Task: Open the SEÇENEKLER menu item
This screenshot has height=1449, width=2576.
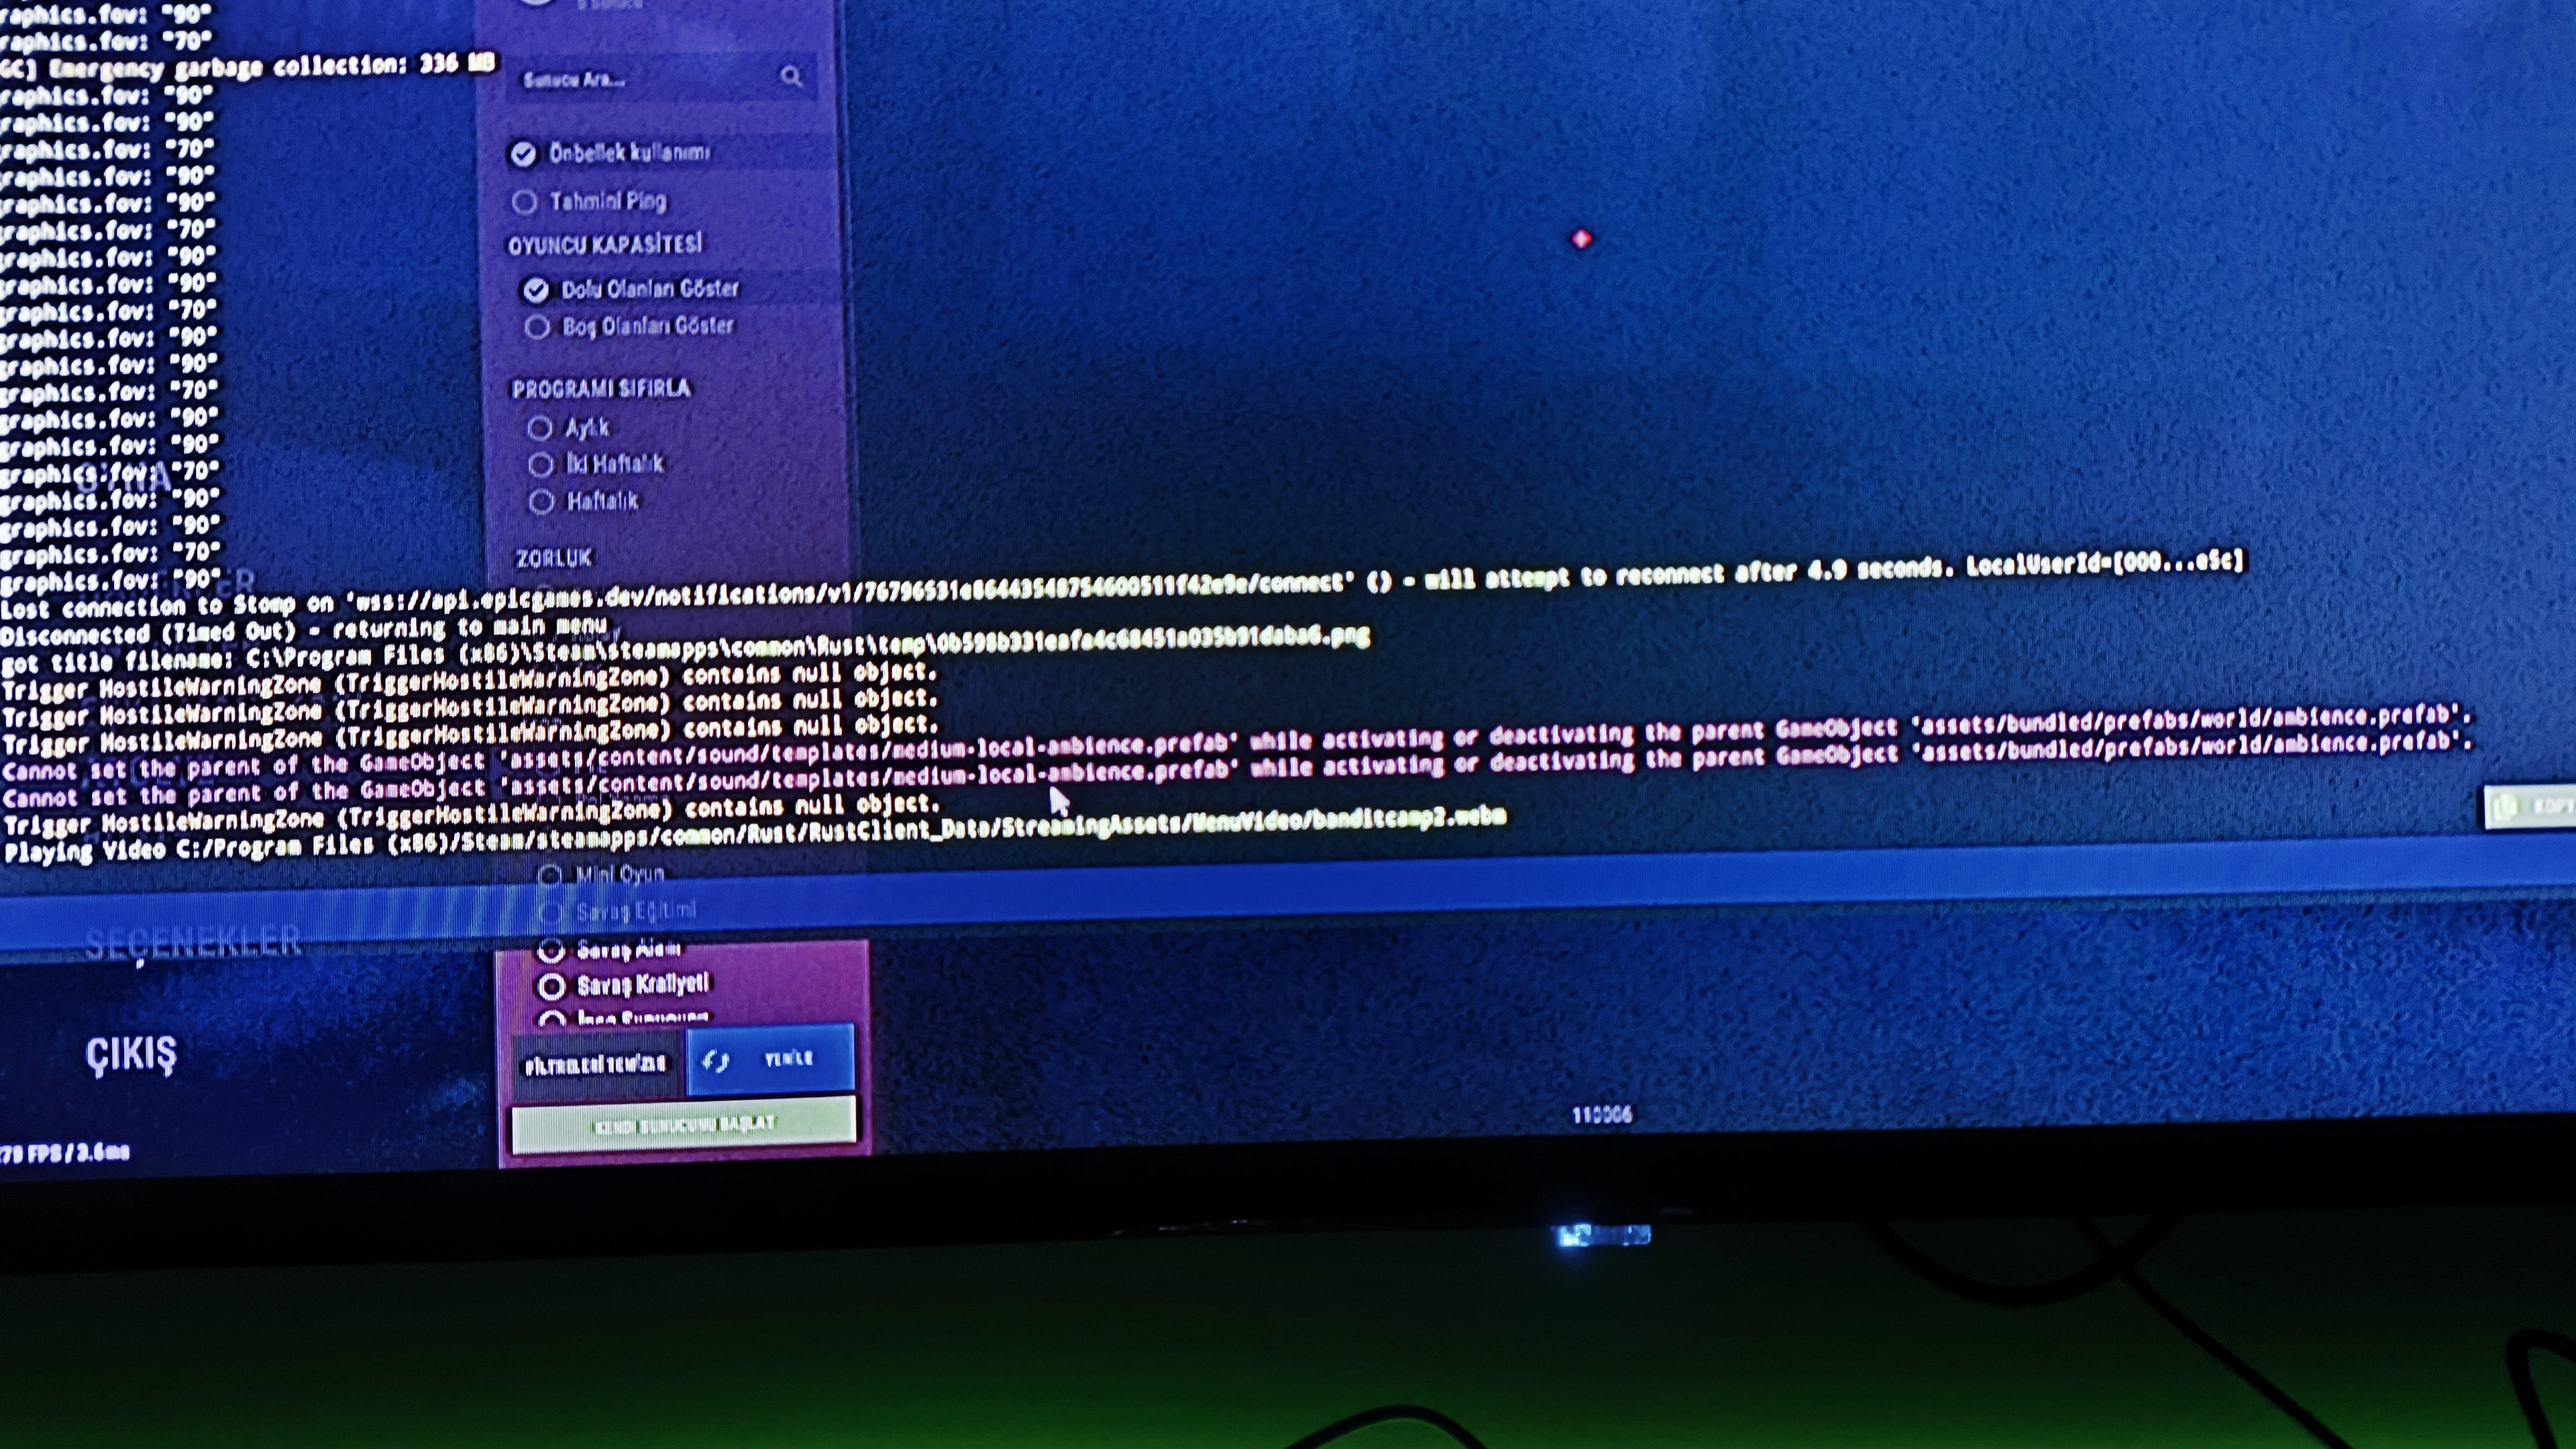Action: coord(193,943)
